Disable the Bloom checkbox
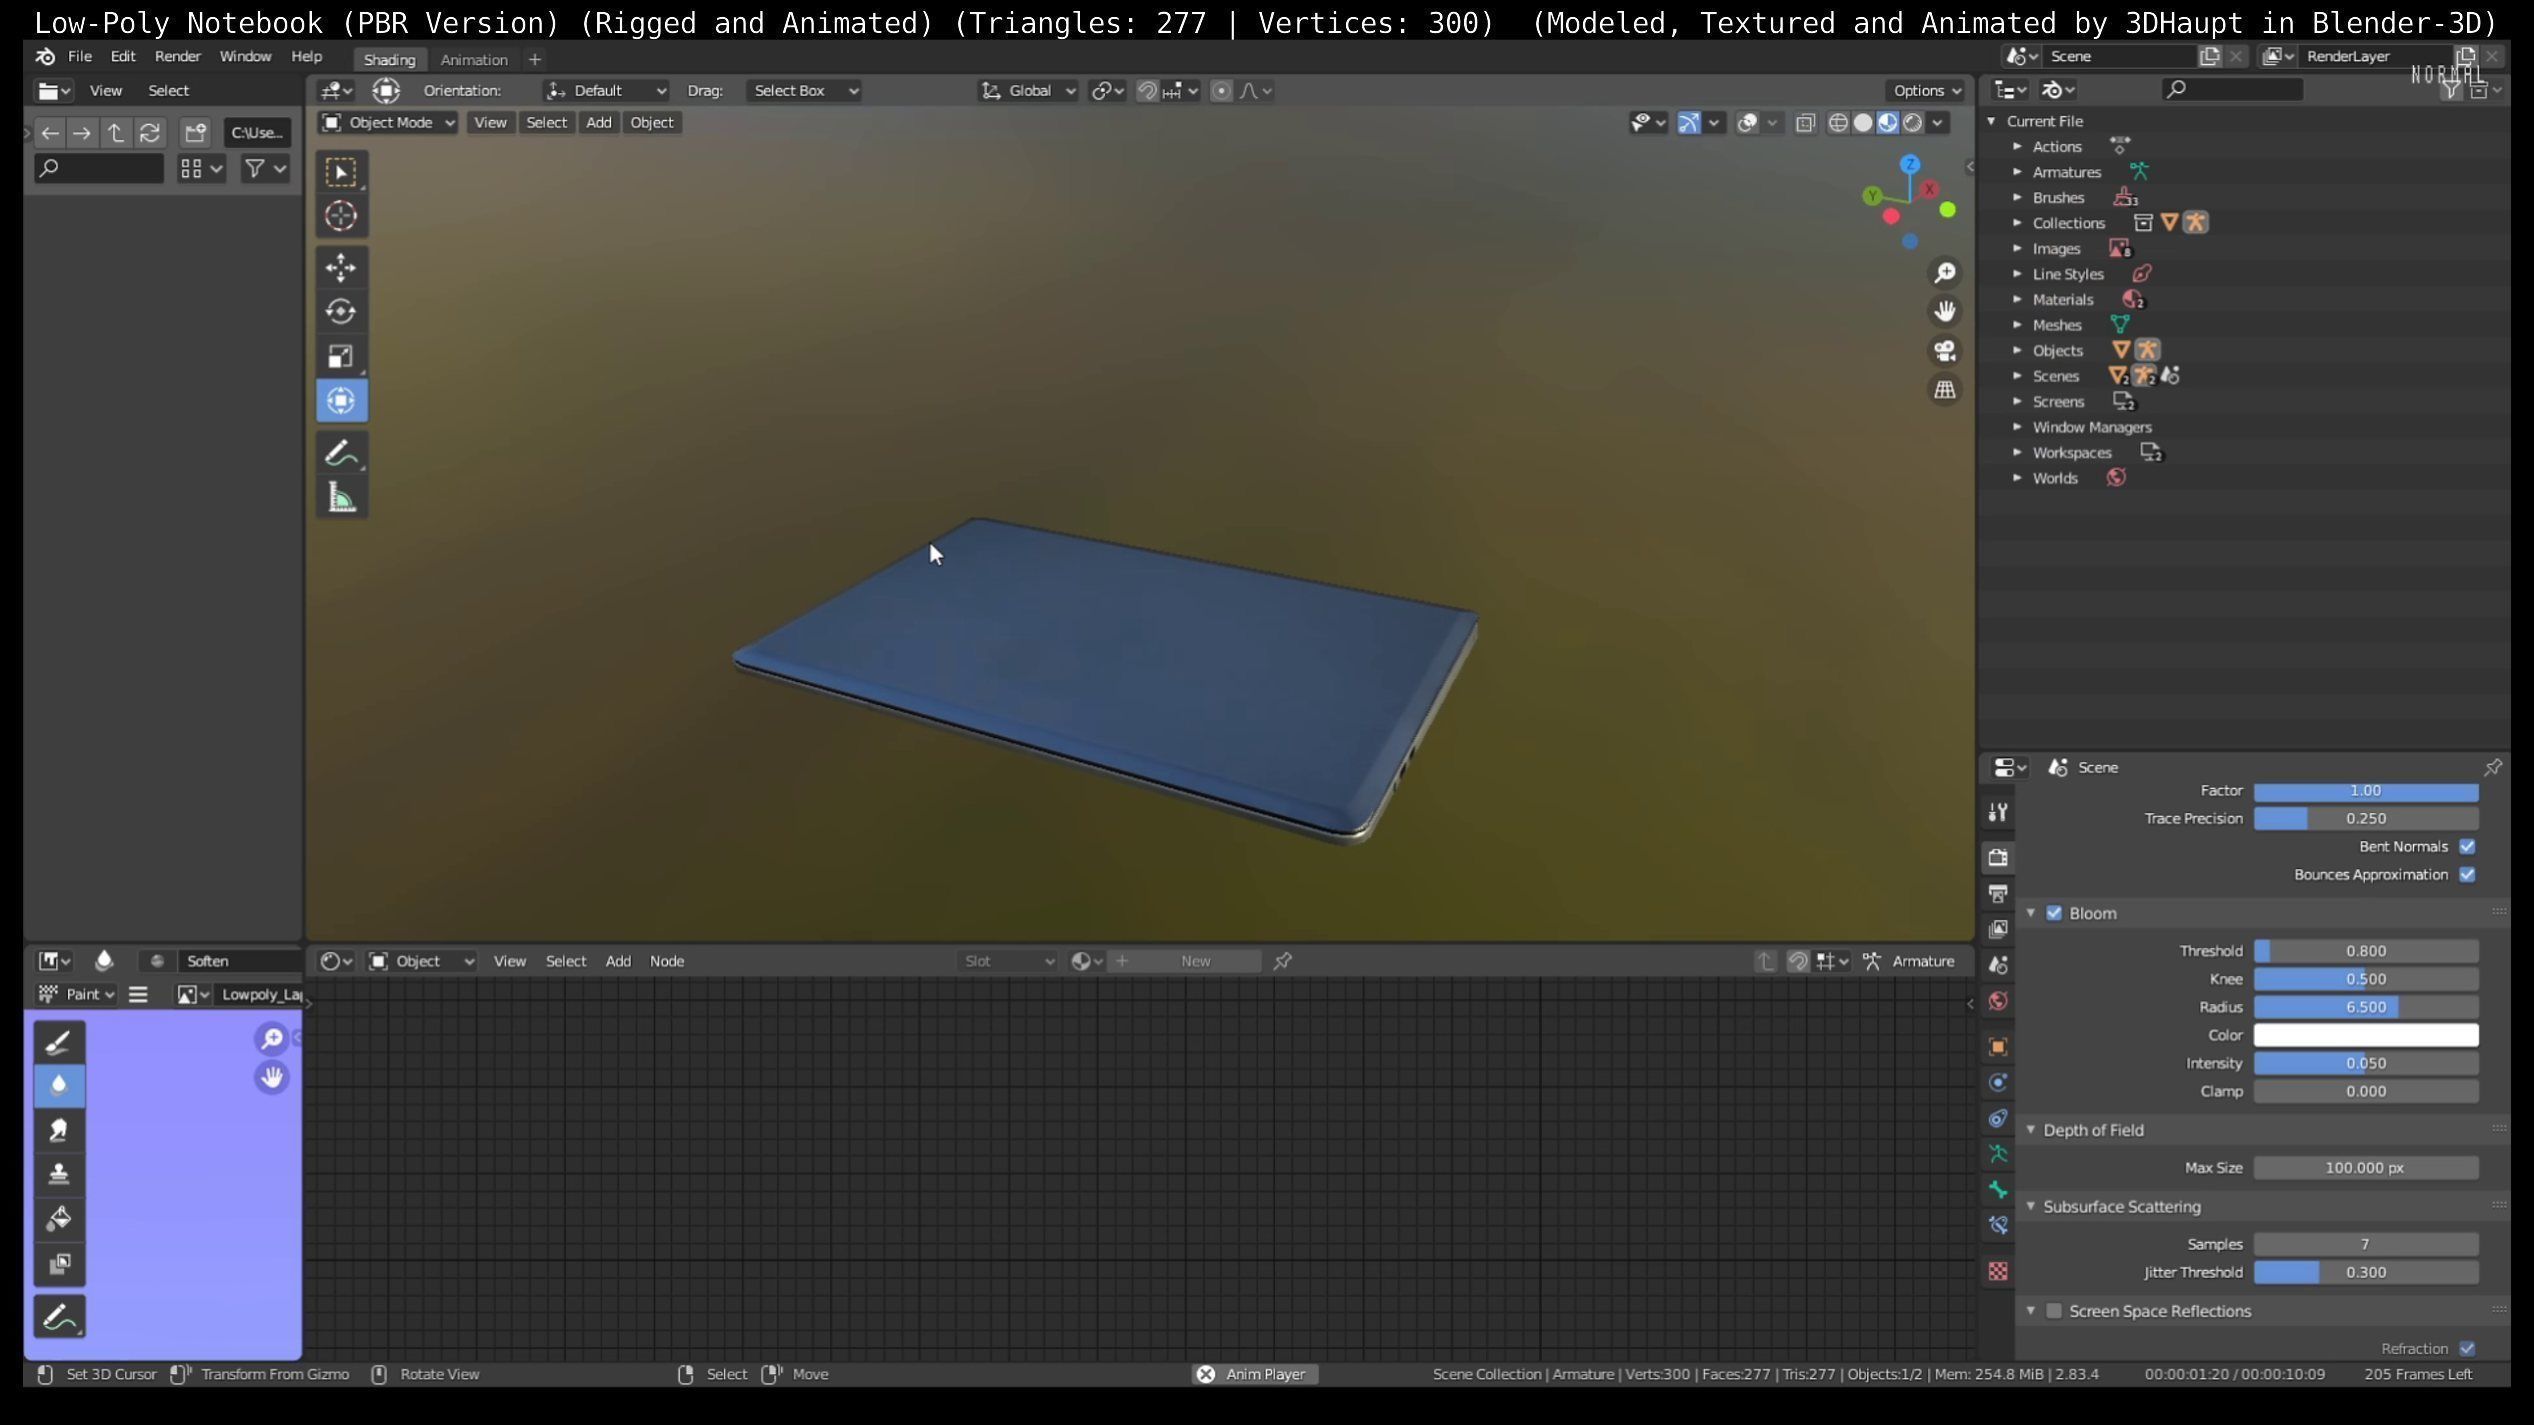Image resolution: width=2534 pixels, height=1425 pixels. click(2054, 913)
